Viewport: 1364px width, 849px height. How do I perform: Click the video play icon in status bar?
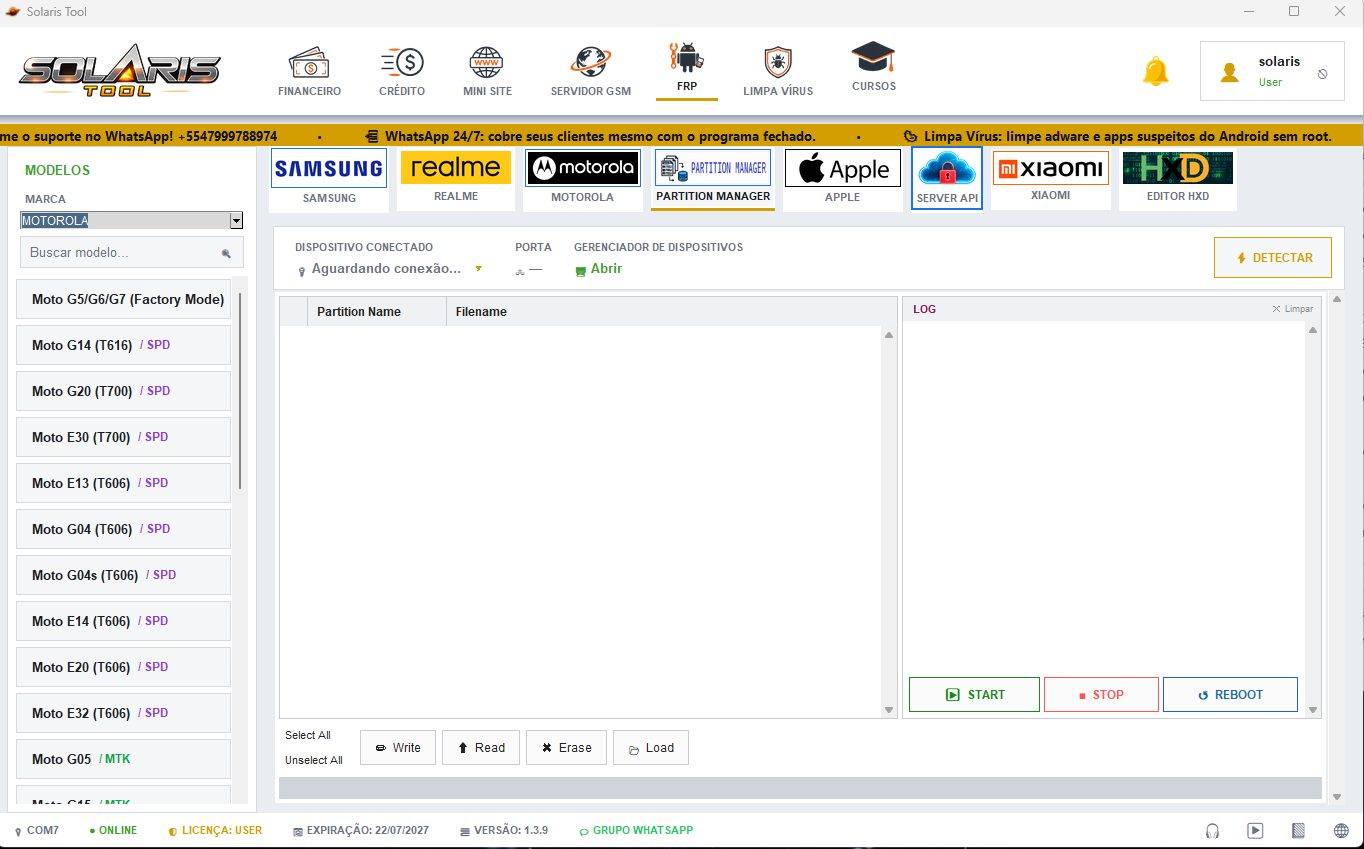tap(1256, 830)
